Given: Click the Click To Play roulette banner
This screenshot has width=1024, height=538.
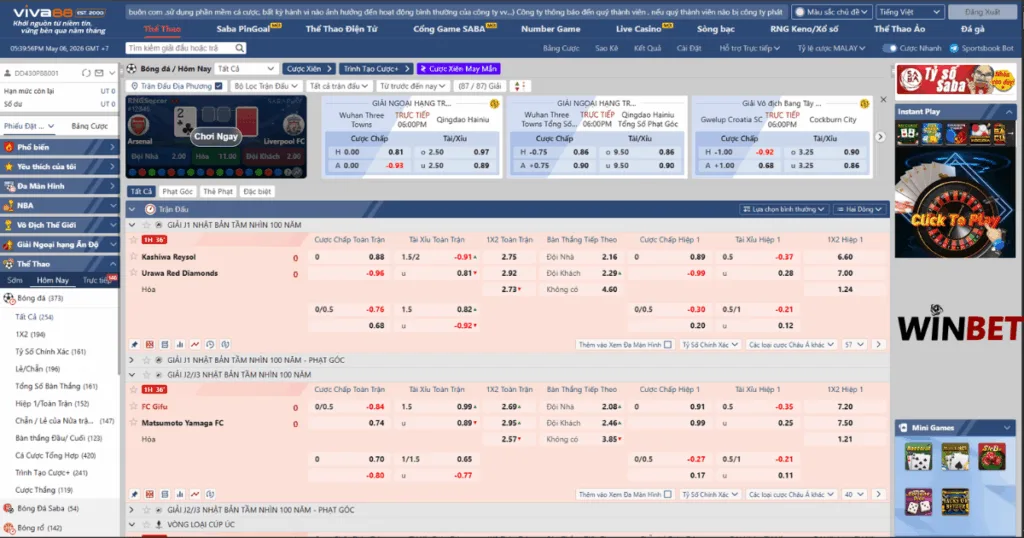Looking at the screenshot, I should tap(955, 204).
